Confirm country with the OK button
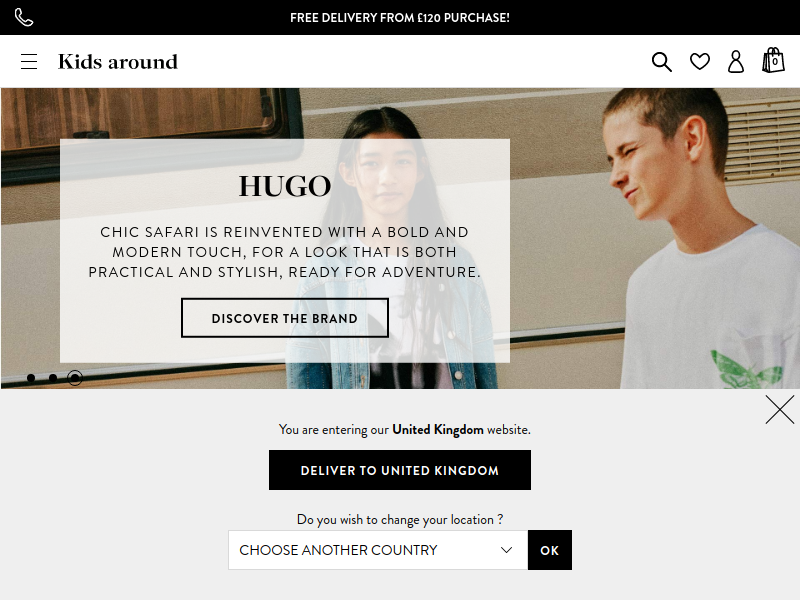The image size is (800, 600). pos(549,550)
